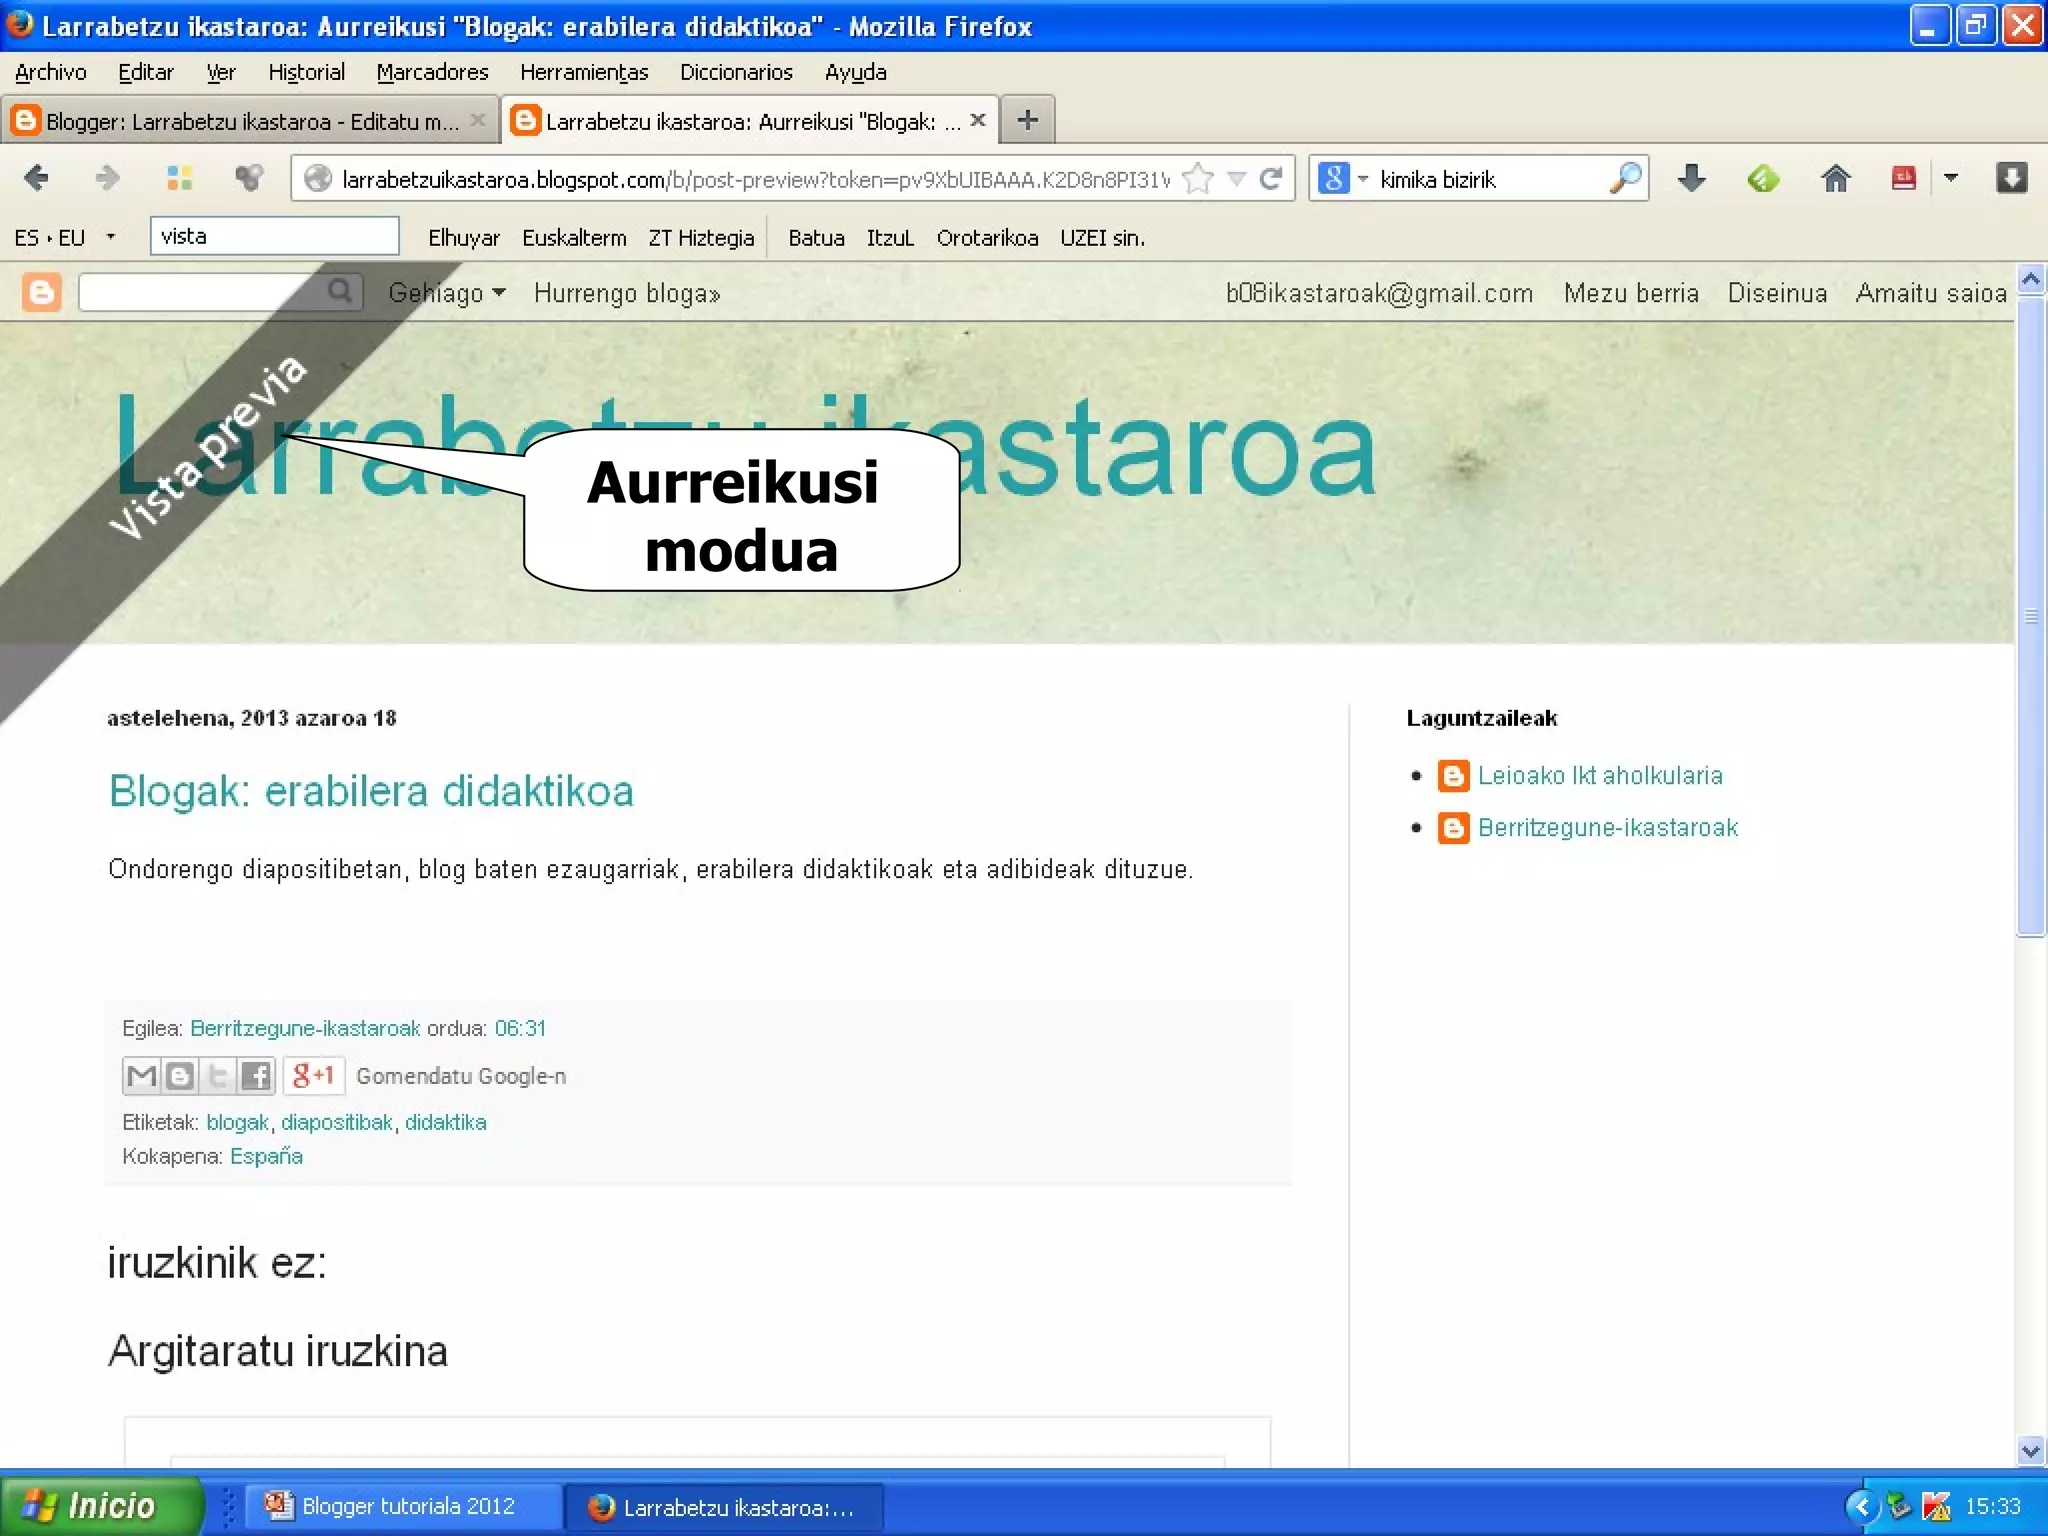The width and height of the screenshot is (2048, 1536).
Task: Open the dropdown arrow next to the red add-on
Action: pyautogui.click(x=1951, y=179)
